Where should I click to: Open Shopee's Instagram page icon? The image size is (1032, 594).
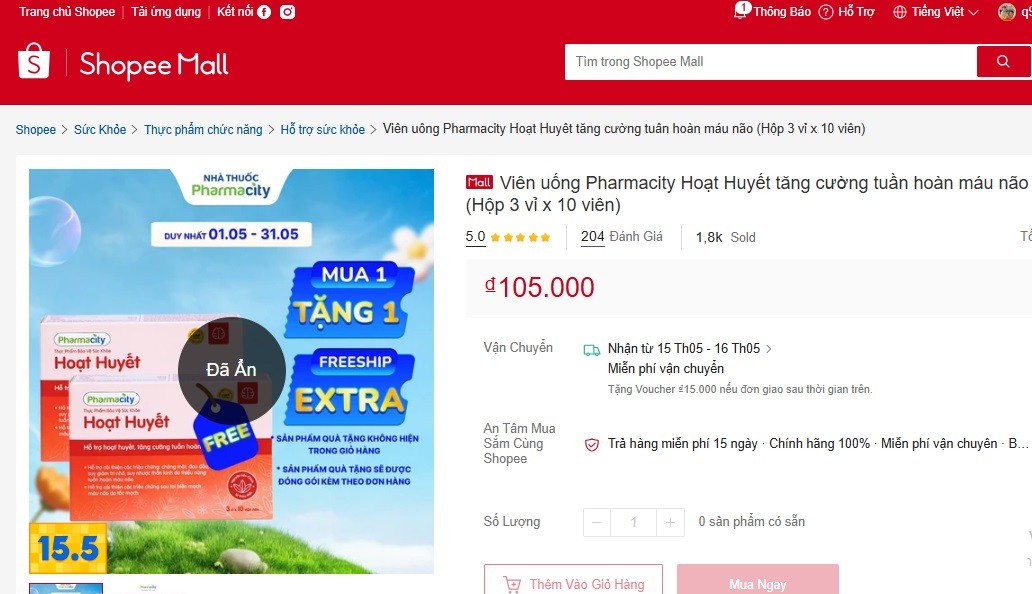288,12
